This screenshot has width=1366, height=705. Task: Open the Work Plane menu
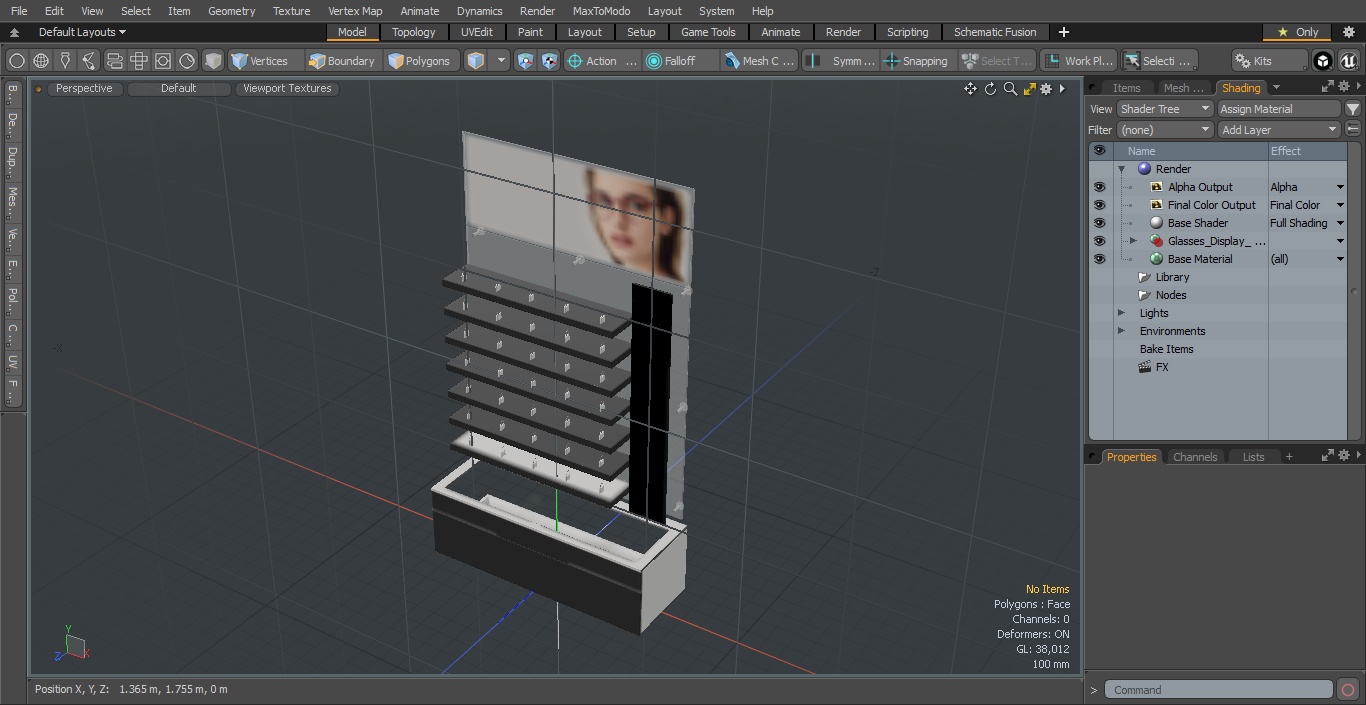1078,61
